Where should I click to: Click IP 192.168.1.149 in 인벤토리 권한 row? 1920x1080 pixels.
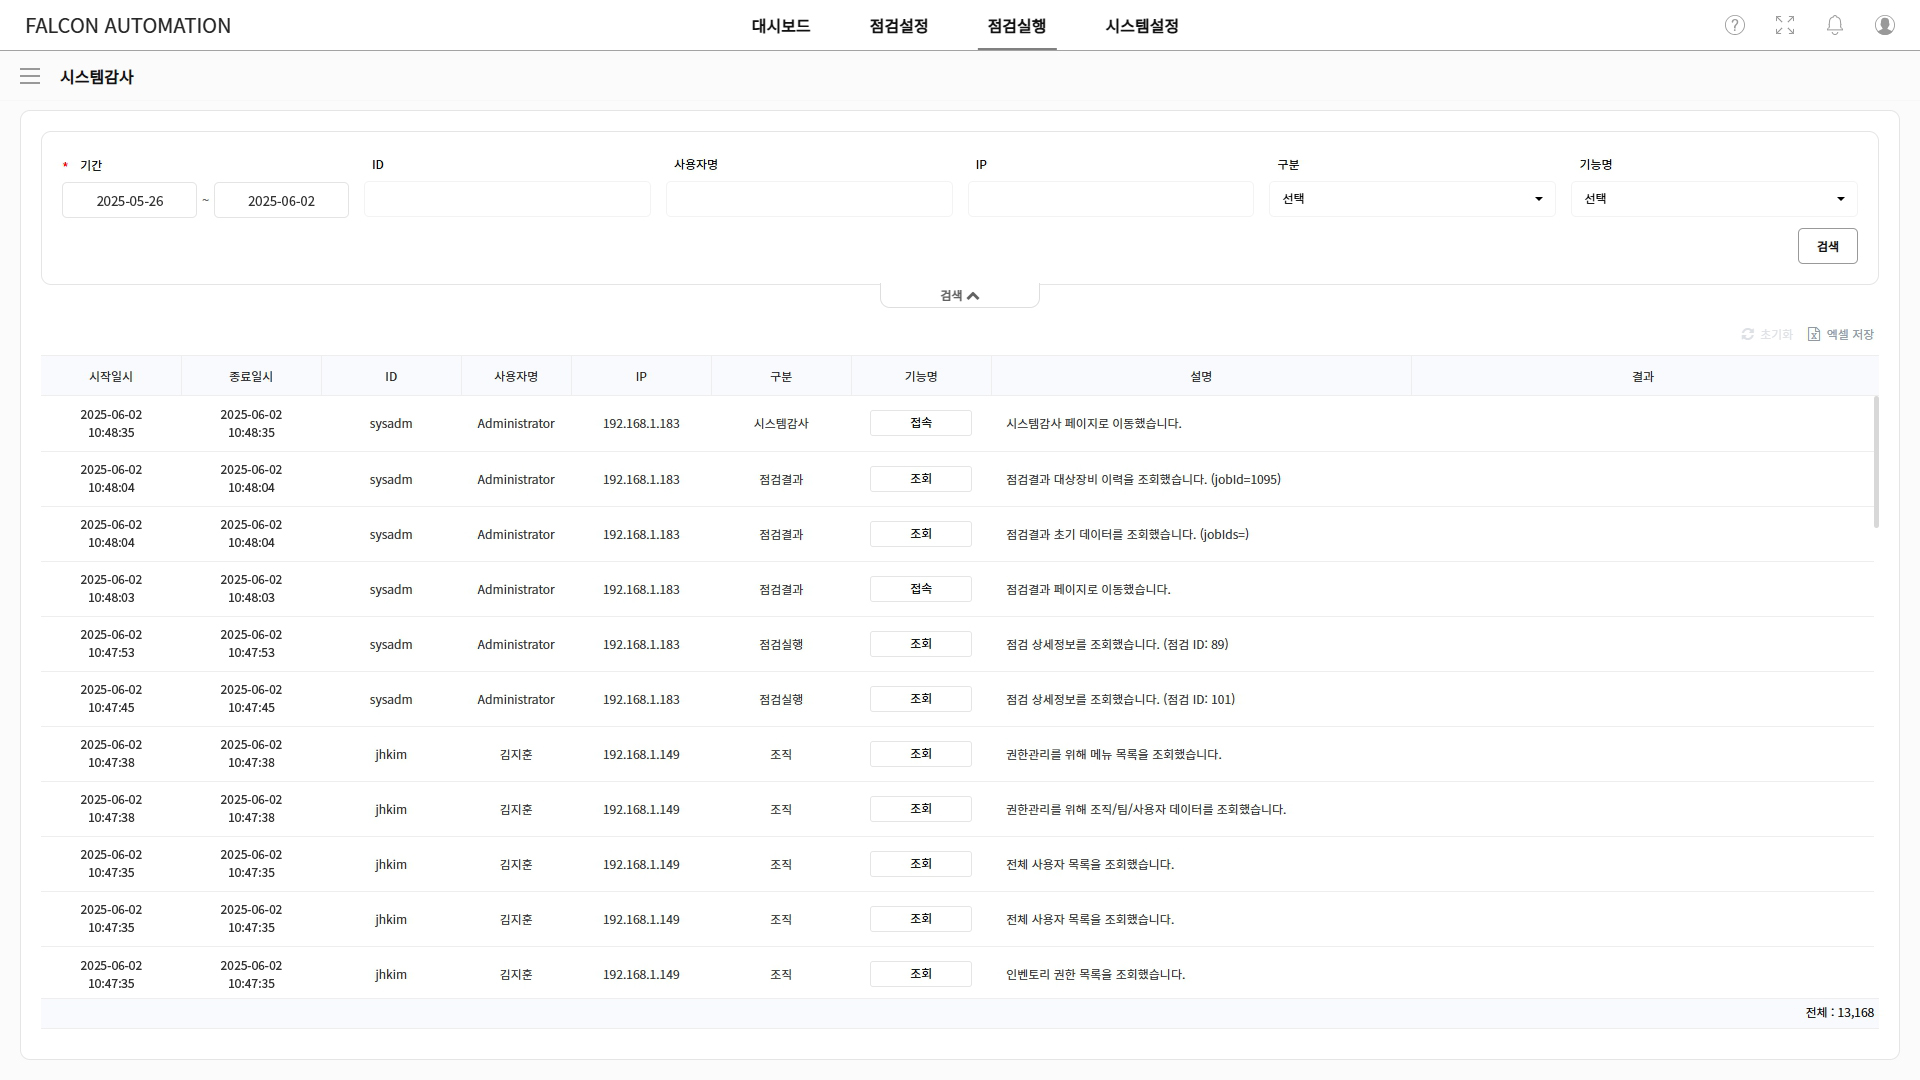[x=641, y=974]
